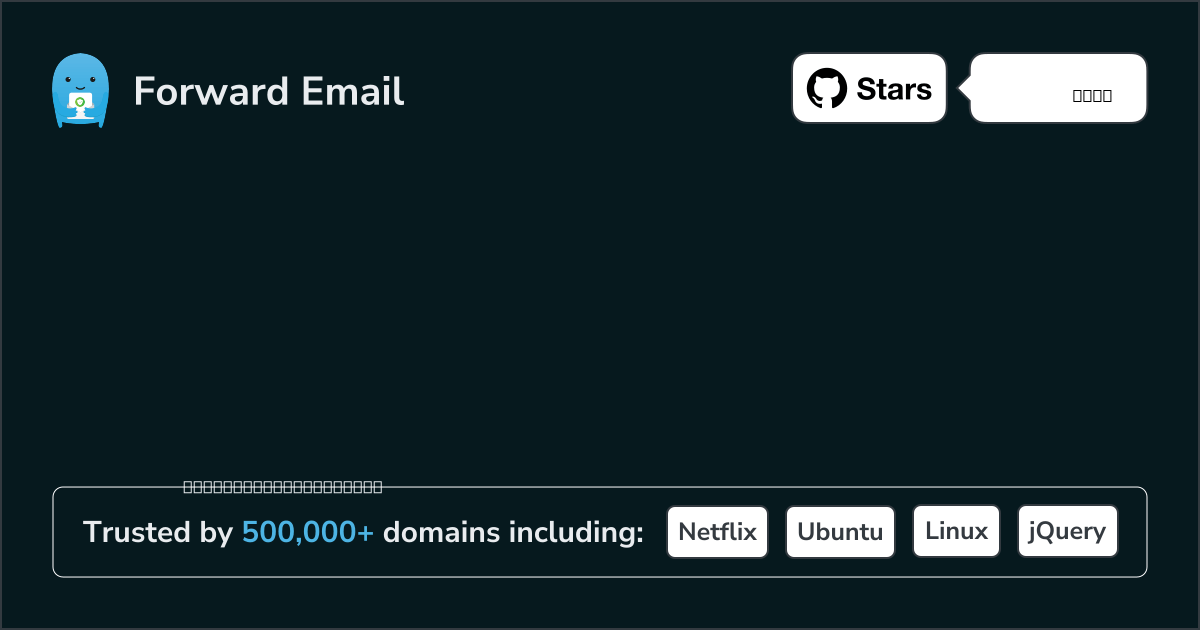Screen dimensions: 1200x630
Task: Click the glyph boxes inside star bubble
Action: 1092,96
